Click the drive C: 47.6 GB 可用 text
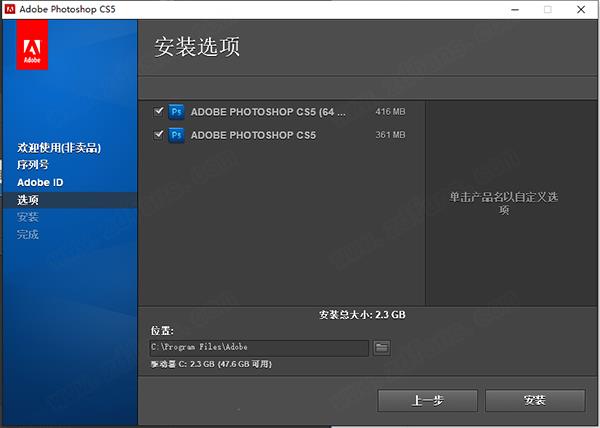600x428 pixels. (211, 364)
